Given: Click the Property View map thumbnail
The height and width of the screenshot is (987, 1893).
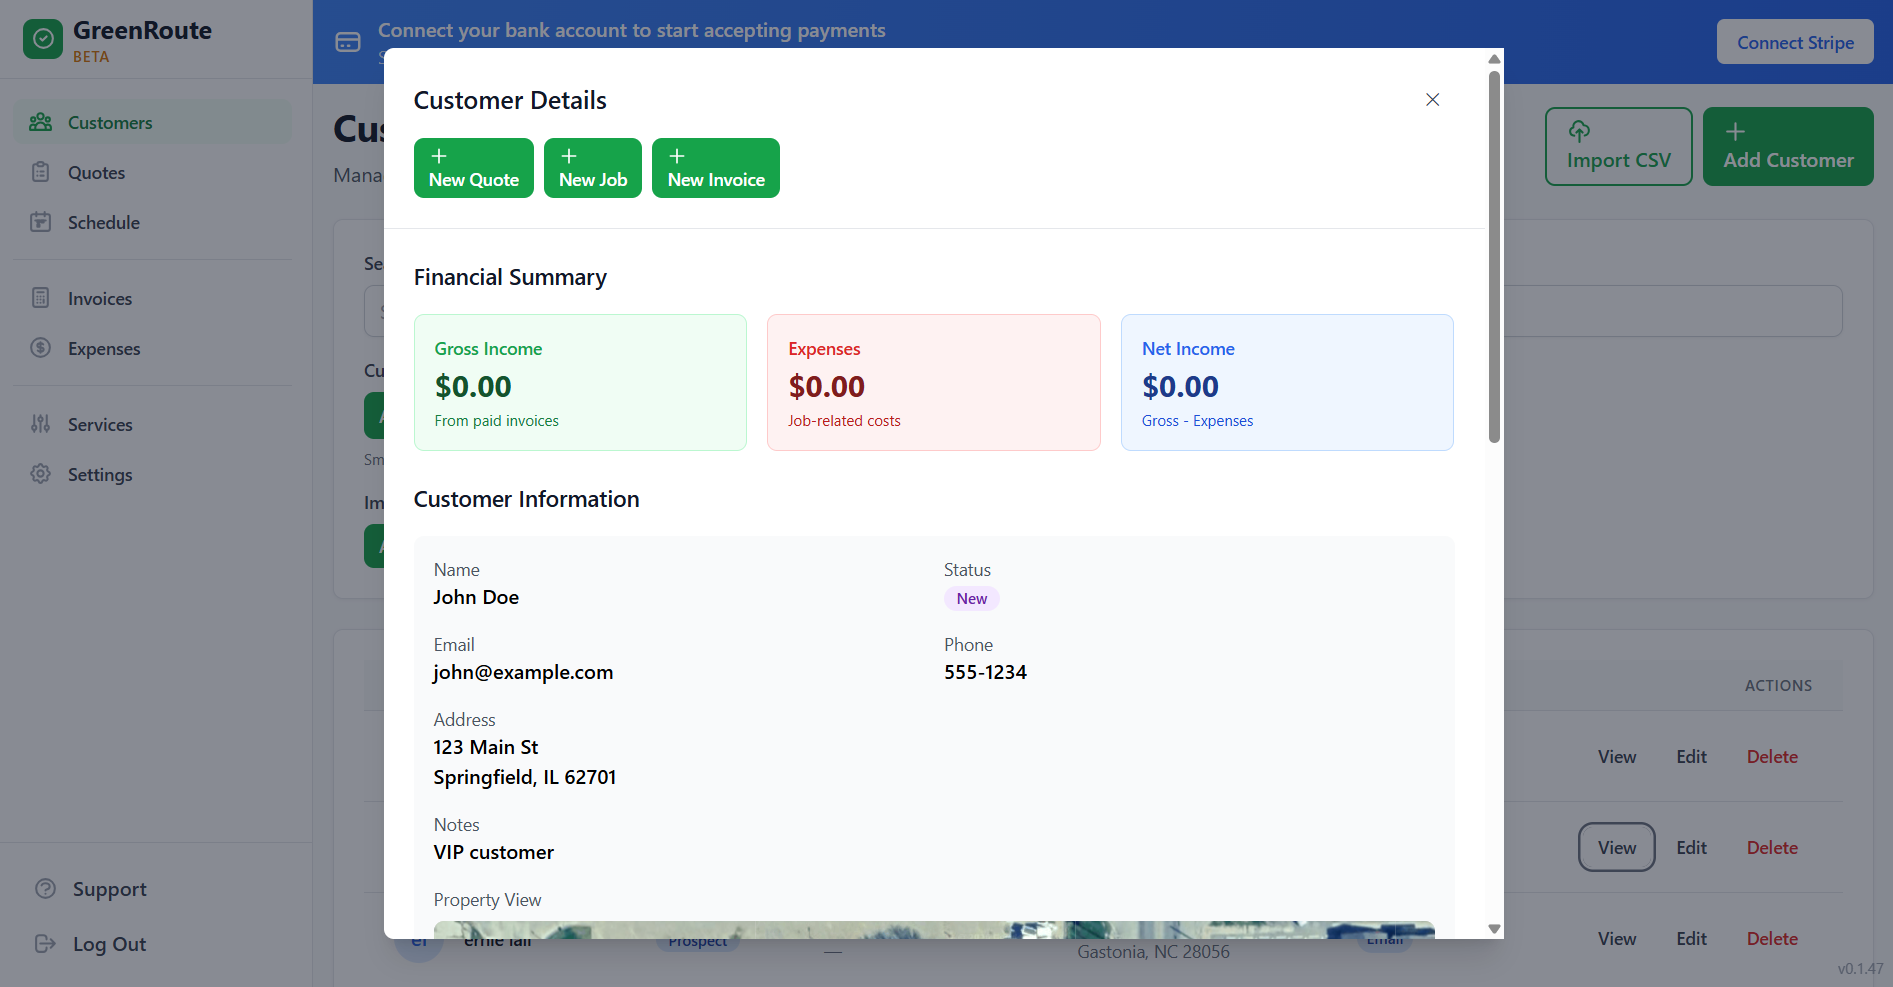Looking at the screenshot, I should (934, 930).
